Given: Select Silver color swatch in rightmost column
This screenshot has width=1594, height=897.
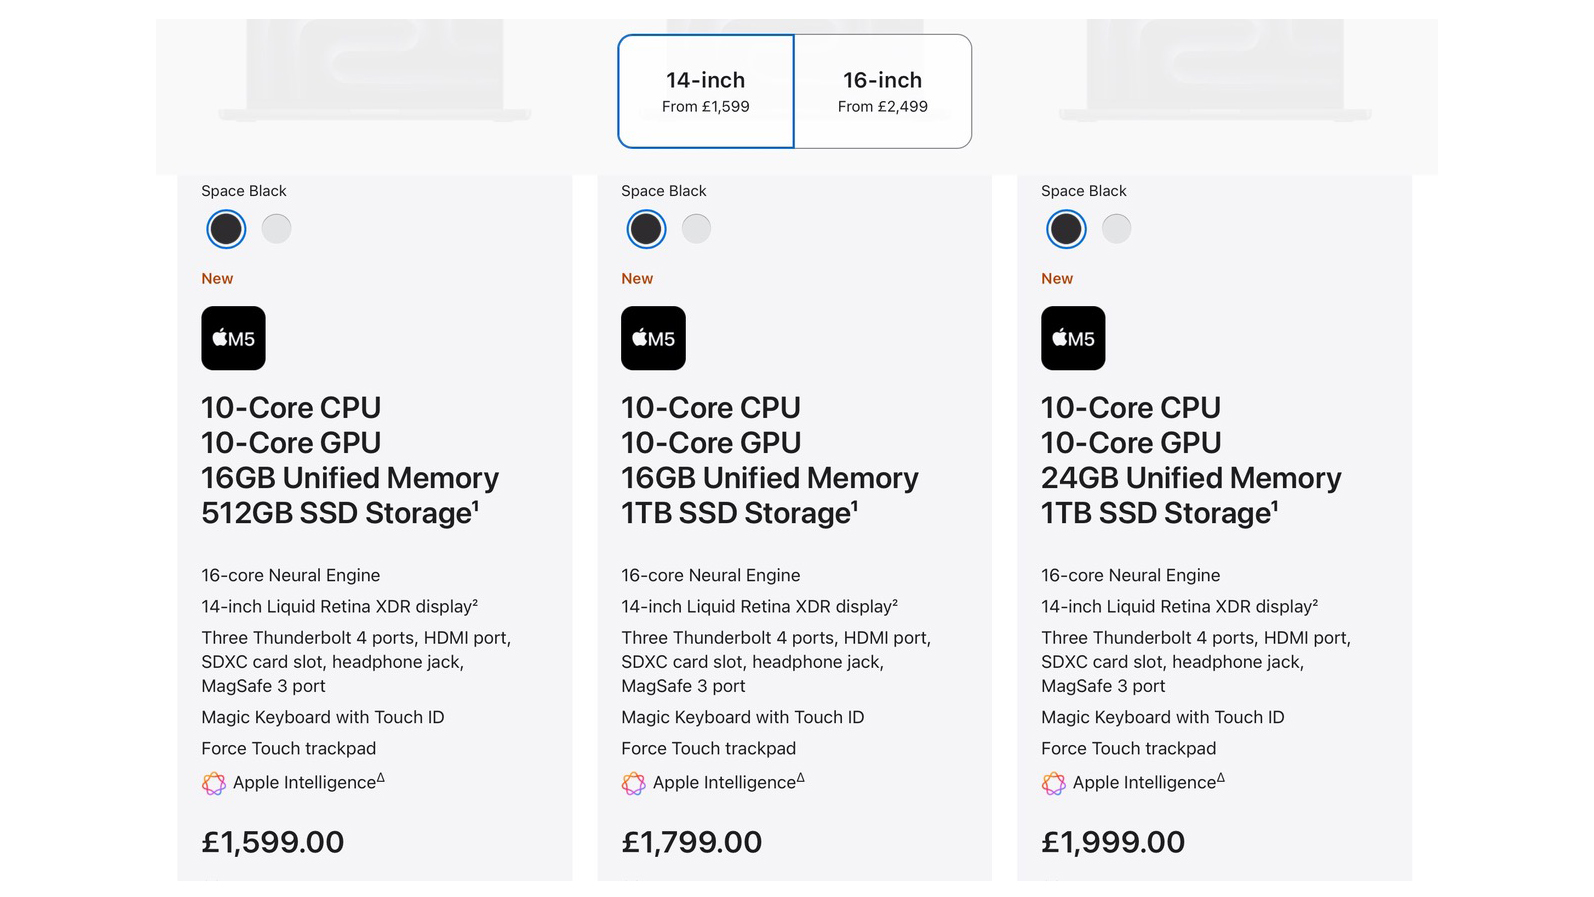Looking at the screenshot, I should coord(1116,228).
